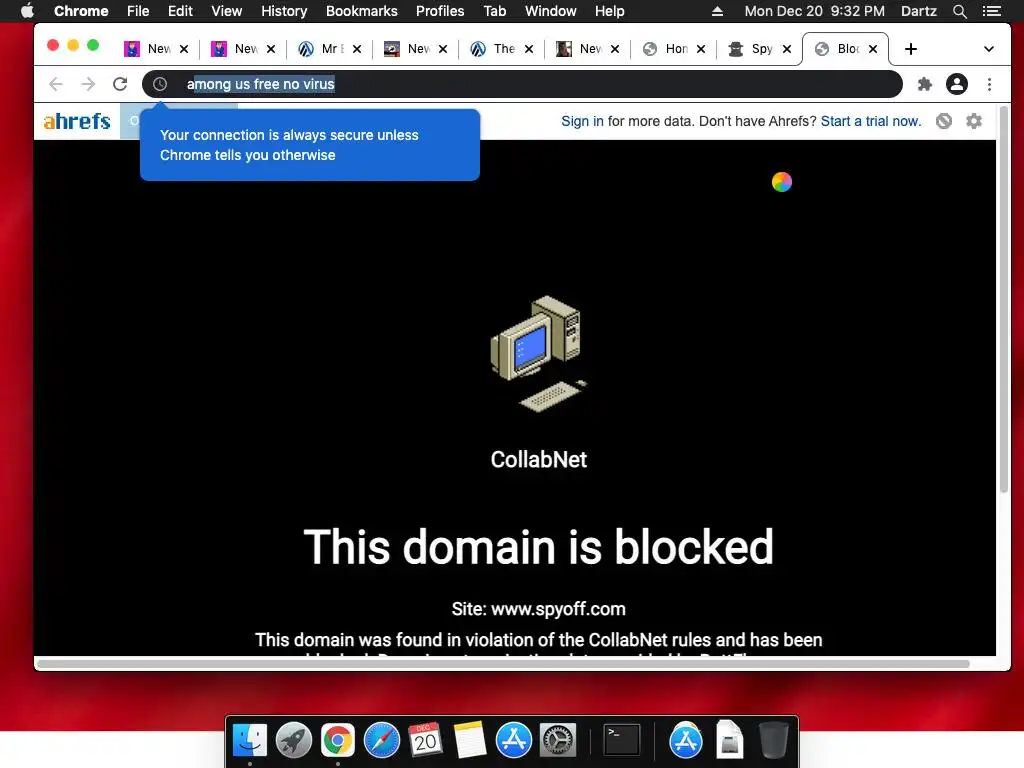The width and height of the screenshot is (1024, 768).
Task: Click the www.spyoff.com site text
Action: 558,609
